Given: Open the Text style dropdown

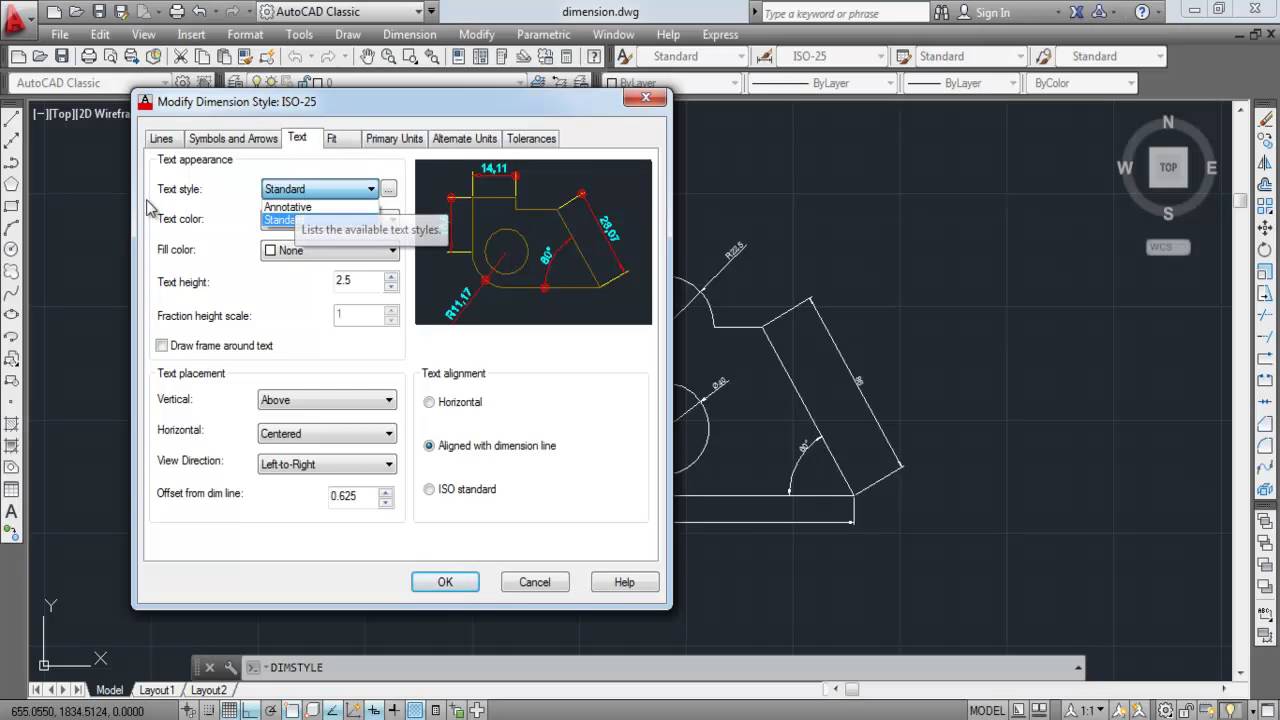Looking at the screenshot, I should (x=320, y=189).
